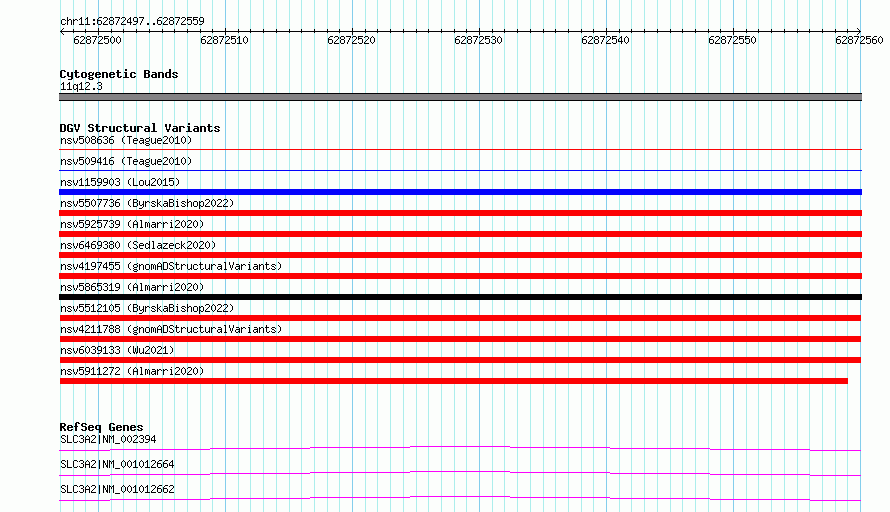Select ruler position 62872530
This screenshot has width=890, height=512.
tap(478, 40)
